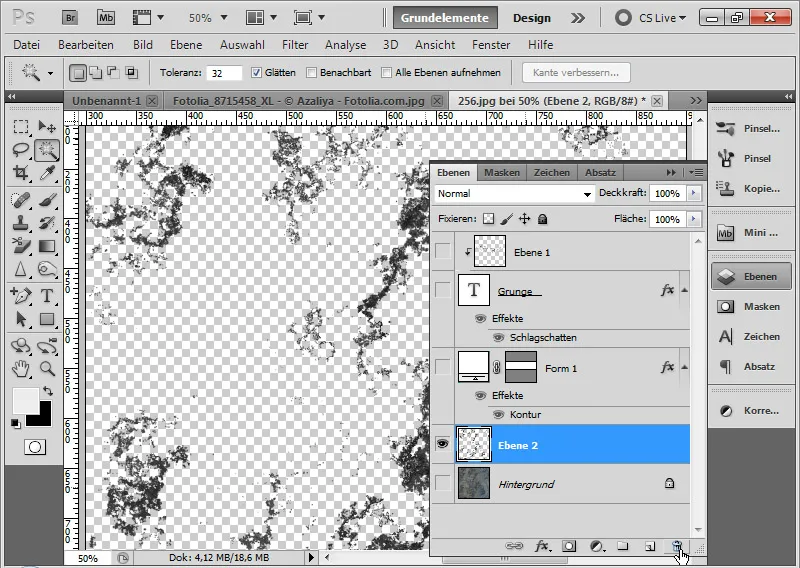Select the Magic Wand tool

pos(47,150)
